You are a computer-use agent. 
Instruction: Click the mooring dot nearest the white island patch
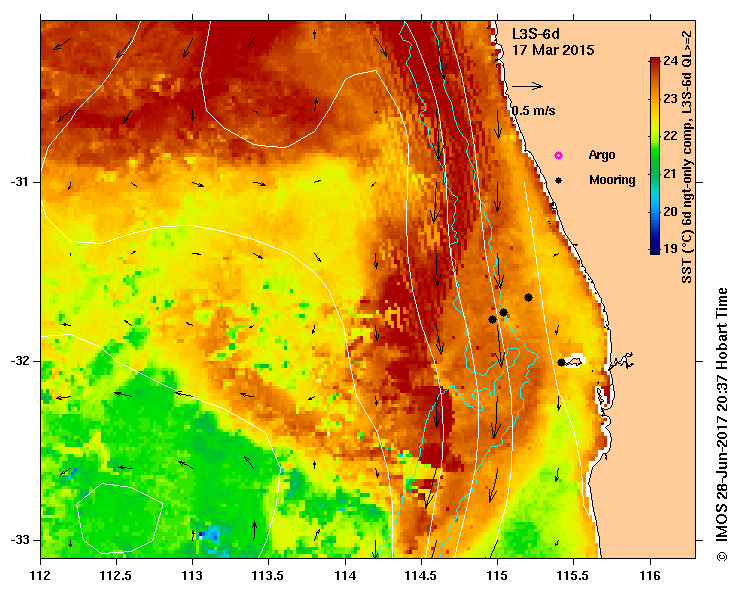(561, 362)
